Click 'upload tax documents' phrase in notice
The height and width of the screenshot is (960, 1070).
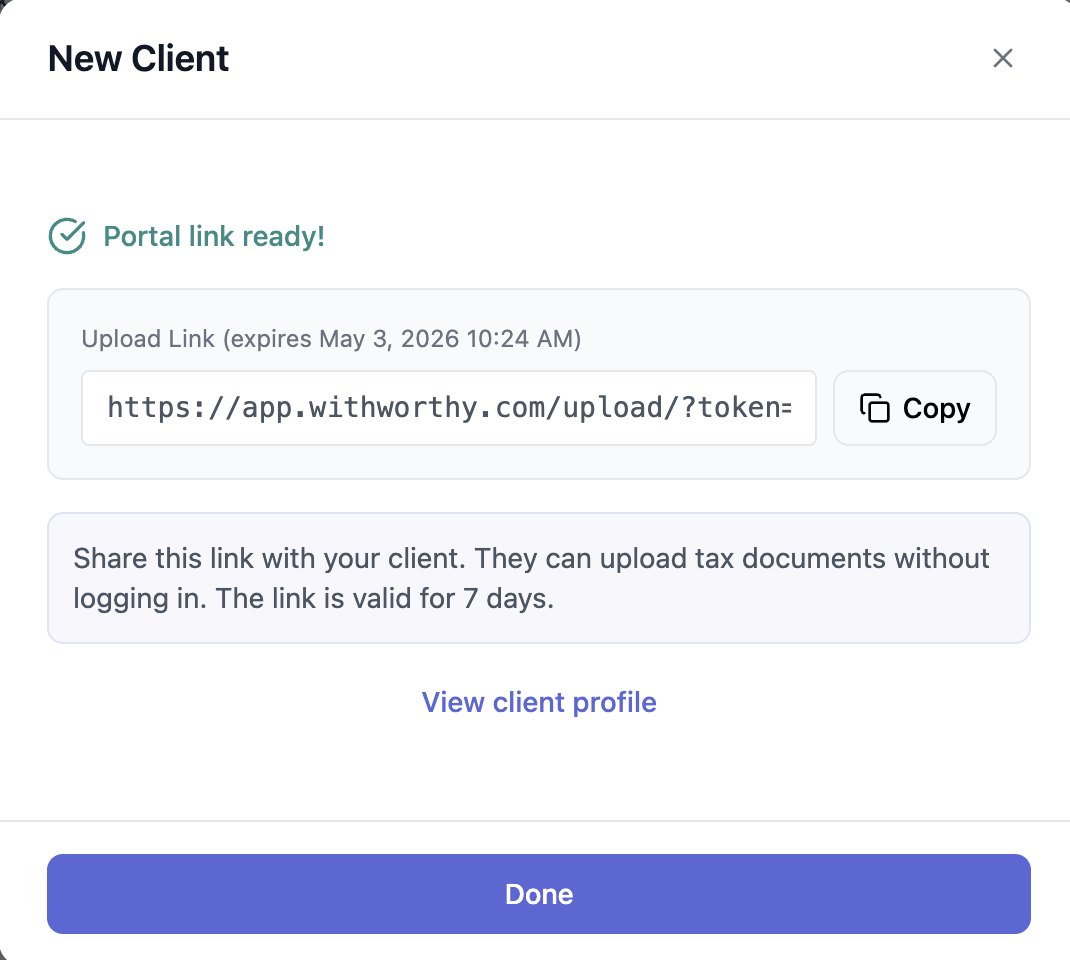pos(742,558)
